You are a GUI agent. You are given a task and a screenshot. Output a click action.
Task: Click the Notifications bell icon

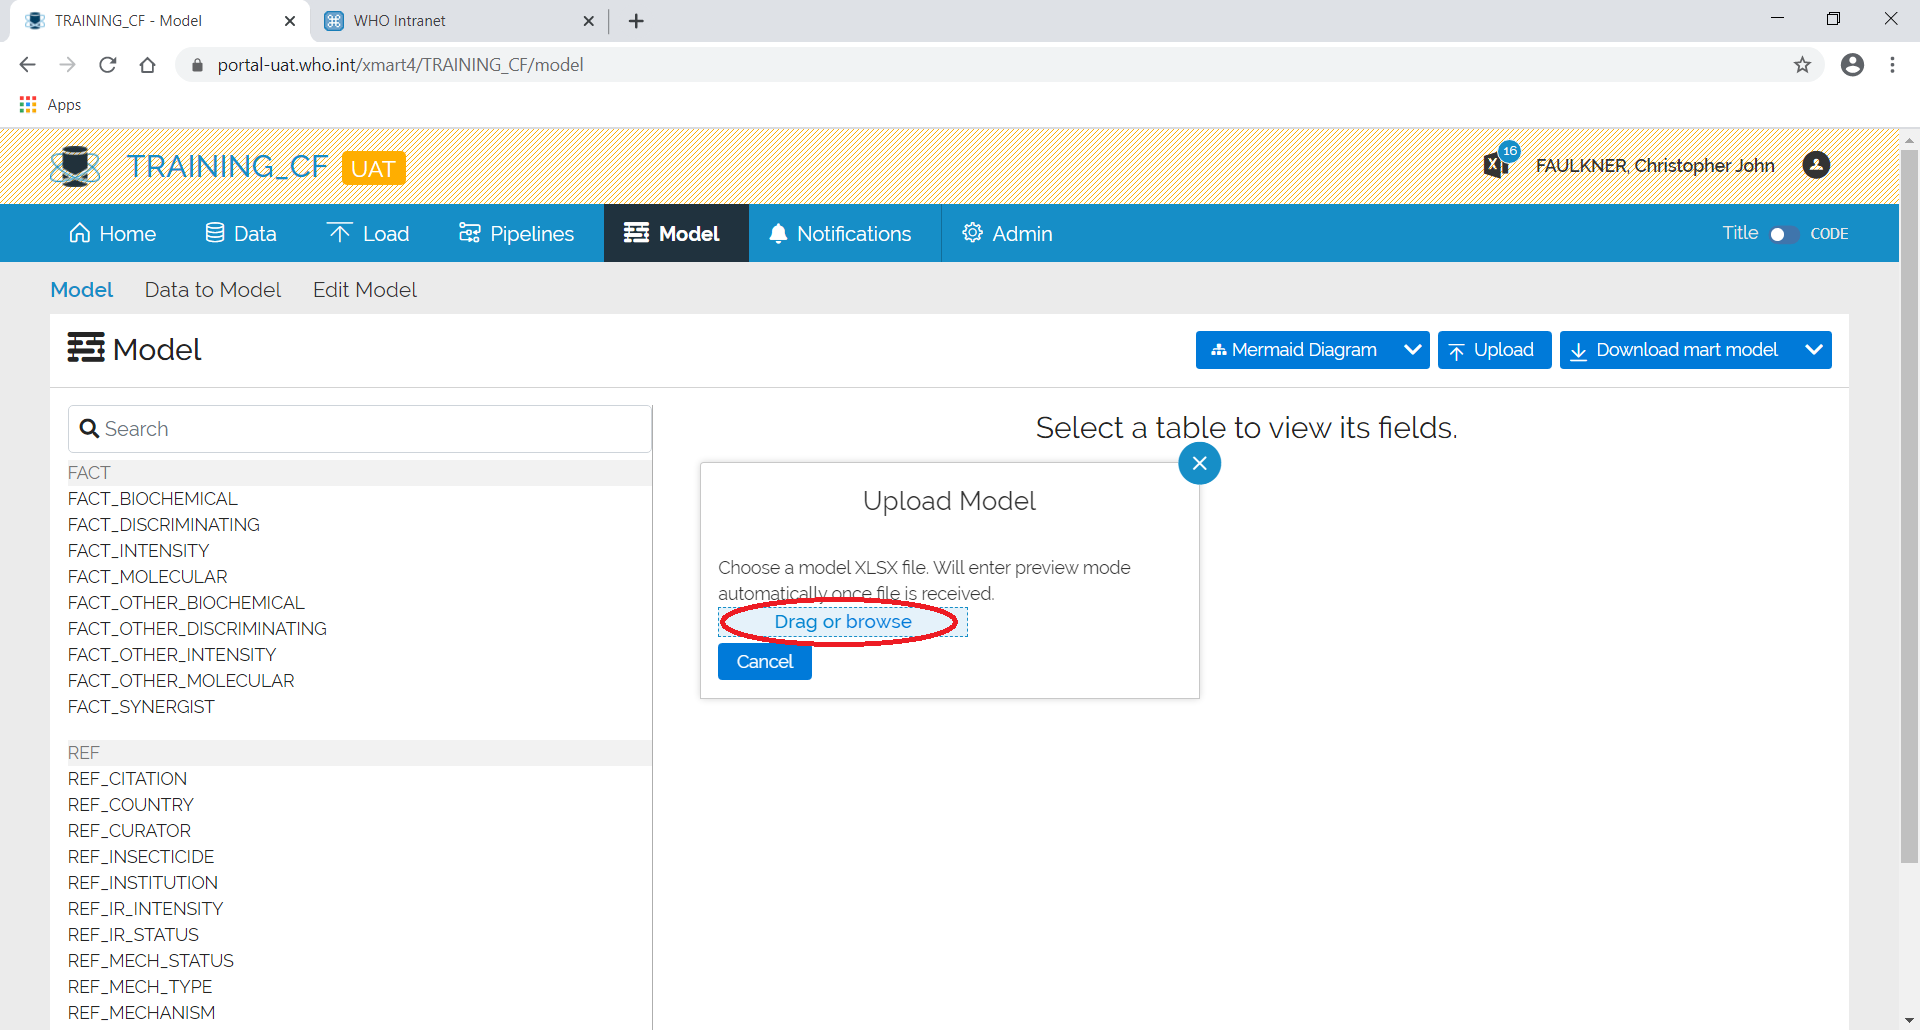[x=779, y=233]
